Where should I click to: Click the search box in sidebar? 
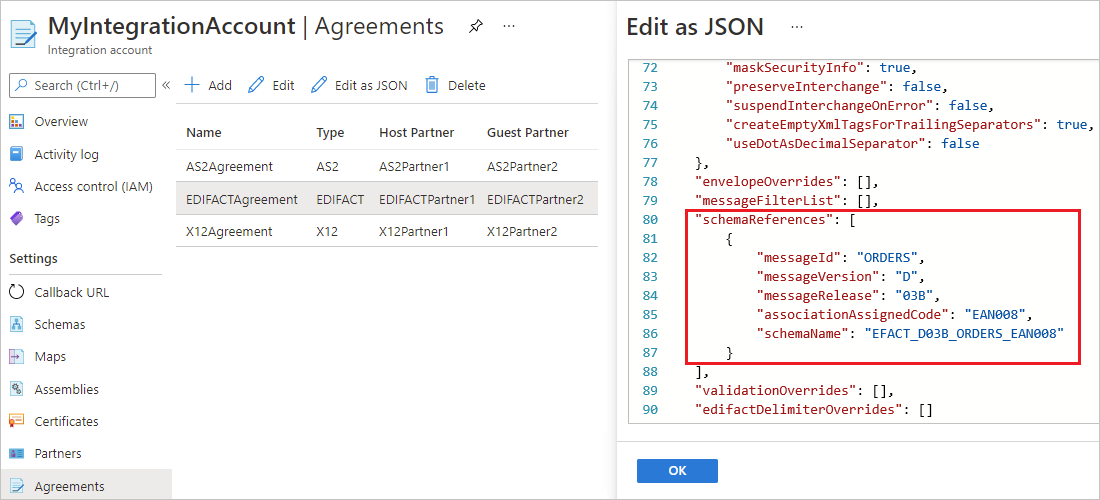click(82, 86)
